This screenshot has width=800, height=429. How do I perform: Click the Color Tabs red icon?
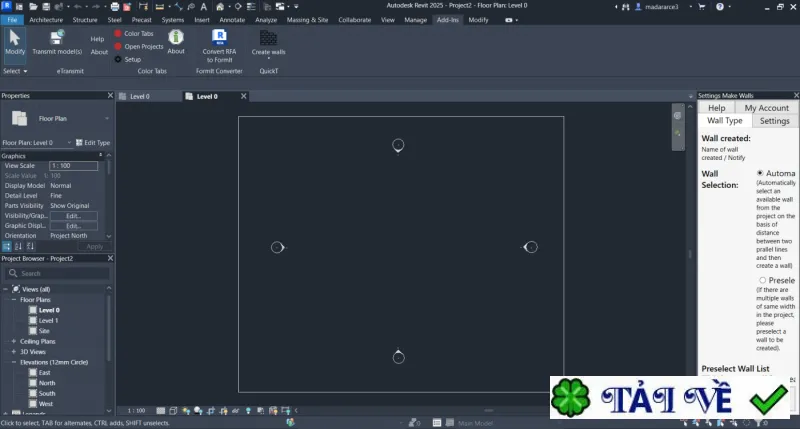pos(118,33)
